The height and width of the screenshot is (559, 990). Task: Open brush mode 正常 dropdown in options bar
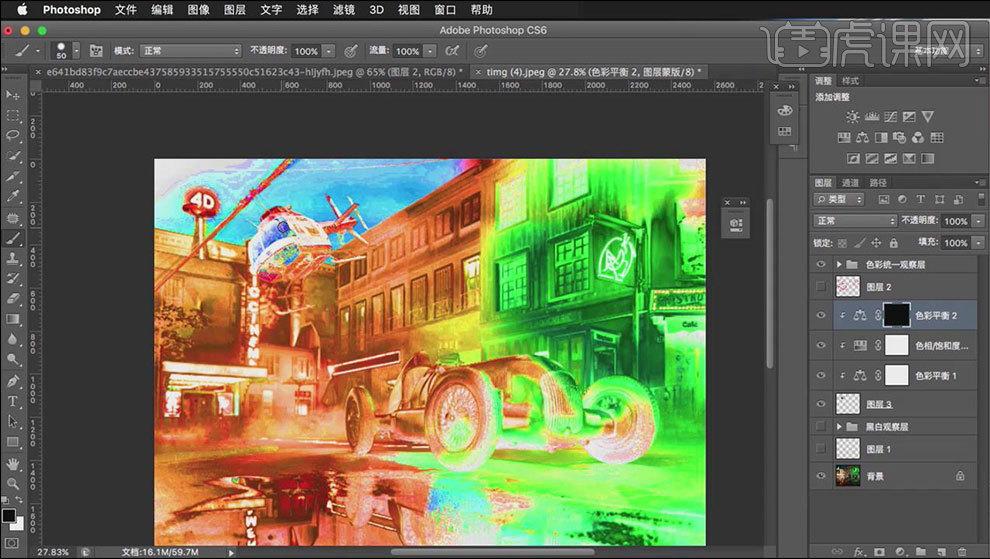click(191, 51)
